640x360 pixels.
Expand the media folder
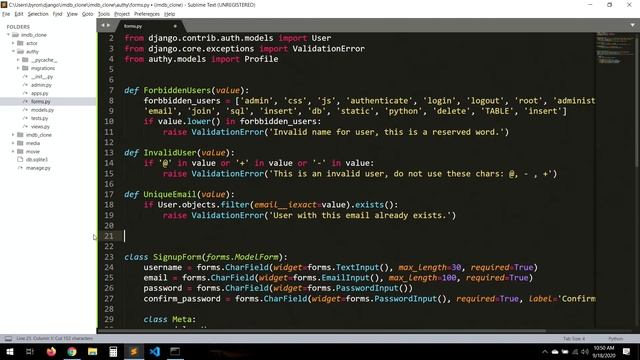[13, 143]
